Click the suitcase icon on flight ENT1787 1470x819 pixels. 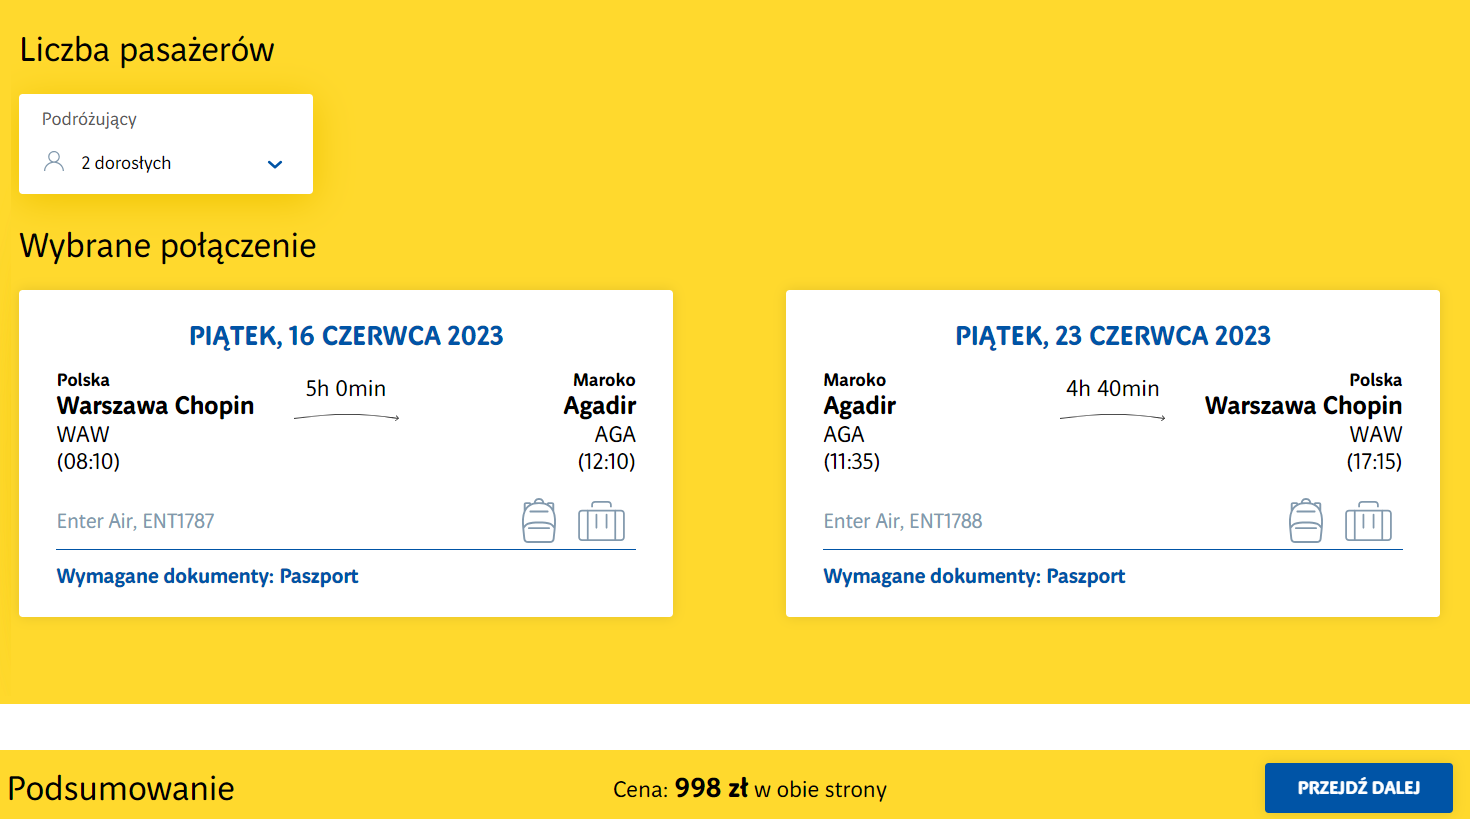(601, 521)
